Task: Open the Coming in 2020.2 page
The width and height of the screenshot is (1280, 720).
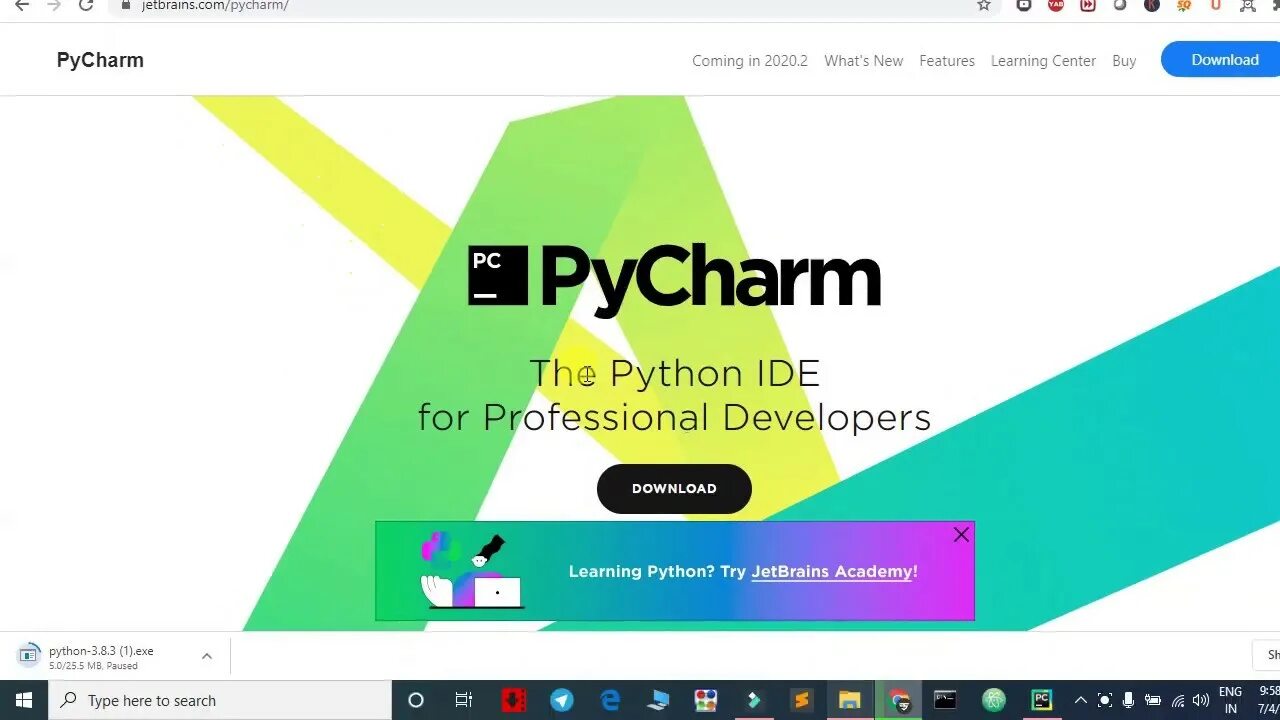Action: [x=750, y=61]
